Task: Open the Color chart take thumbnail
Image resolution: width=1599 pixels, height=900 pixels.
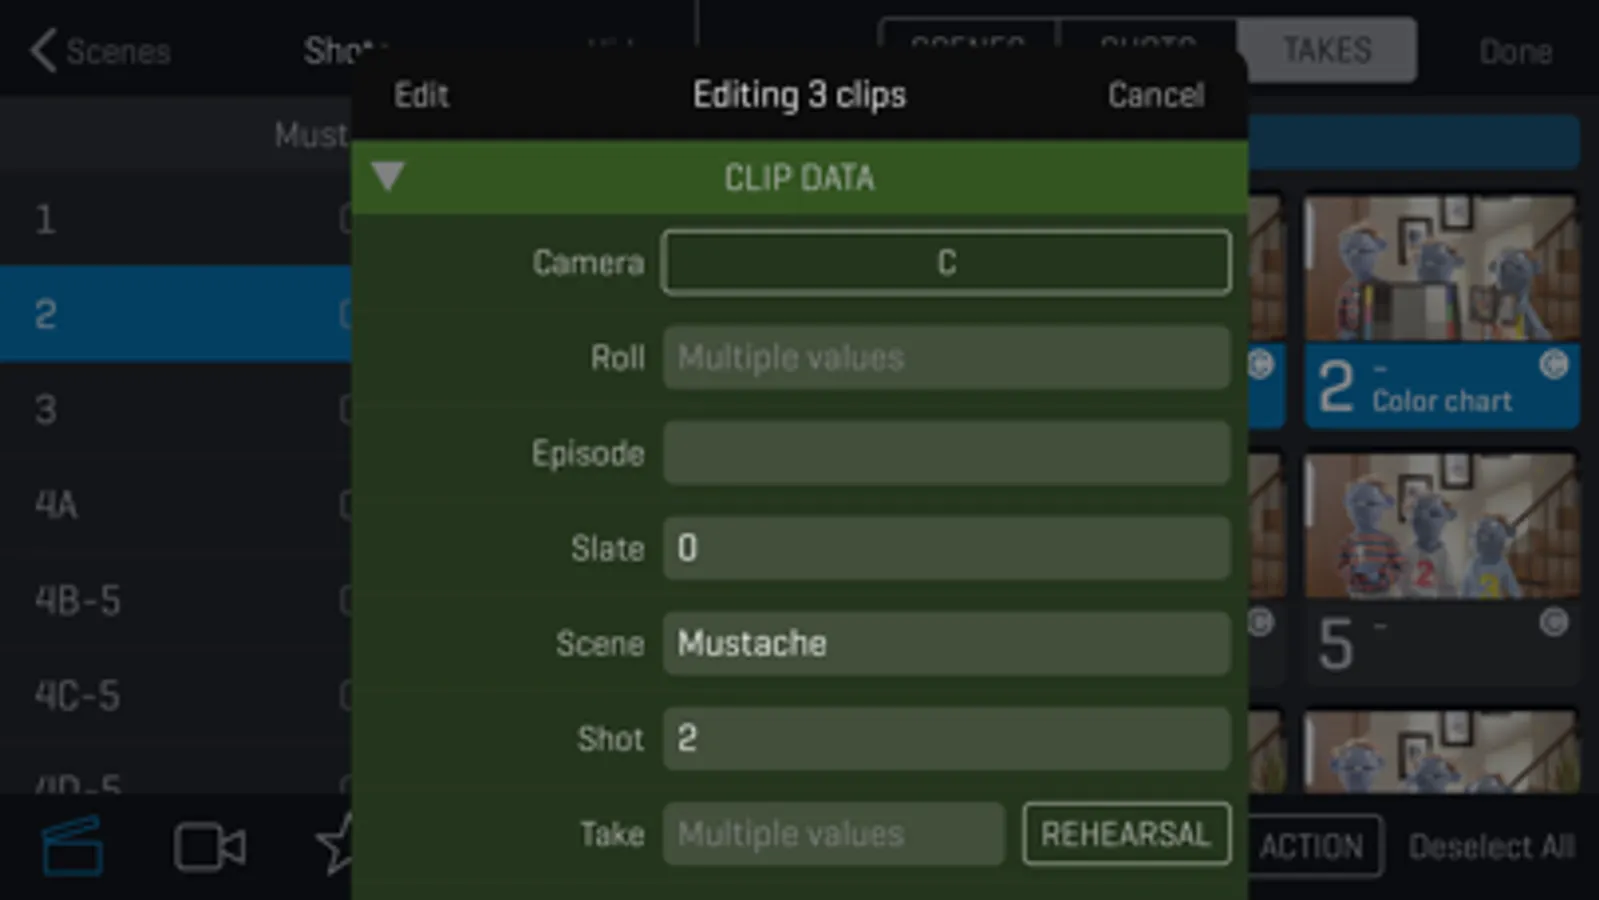Action: click(1441, 268)
